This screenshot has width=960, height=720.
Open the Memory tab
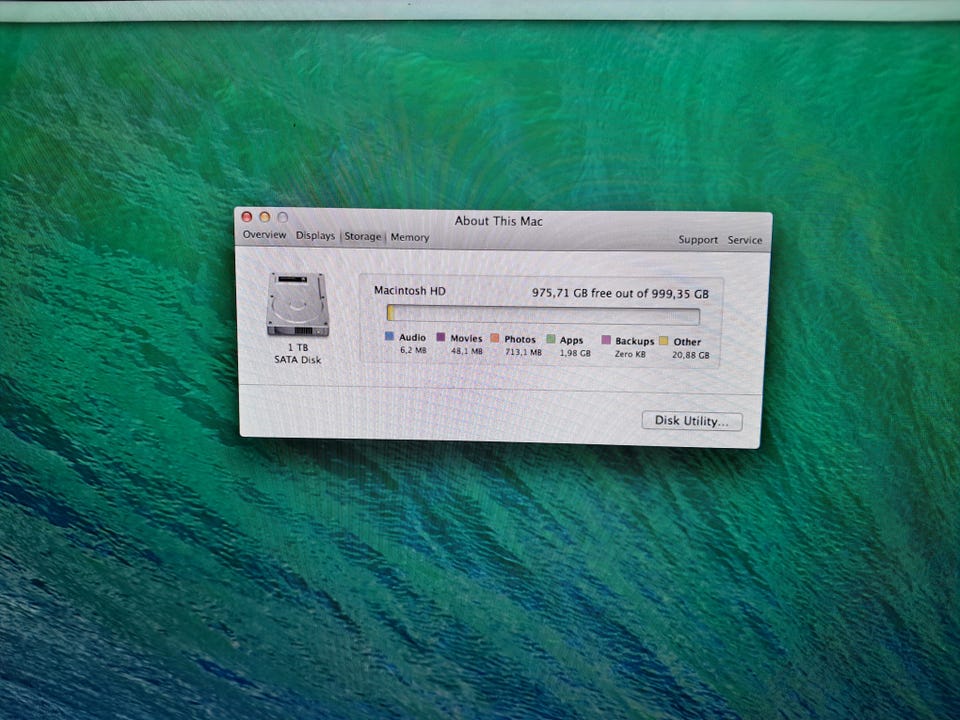(410, 237)
